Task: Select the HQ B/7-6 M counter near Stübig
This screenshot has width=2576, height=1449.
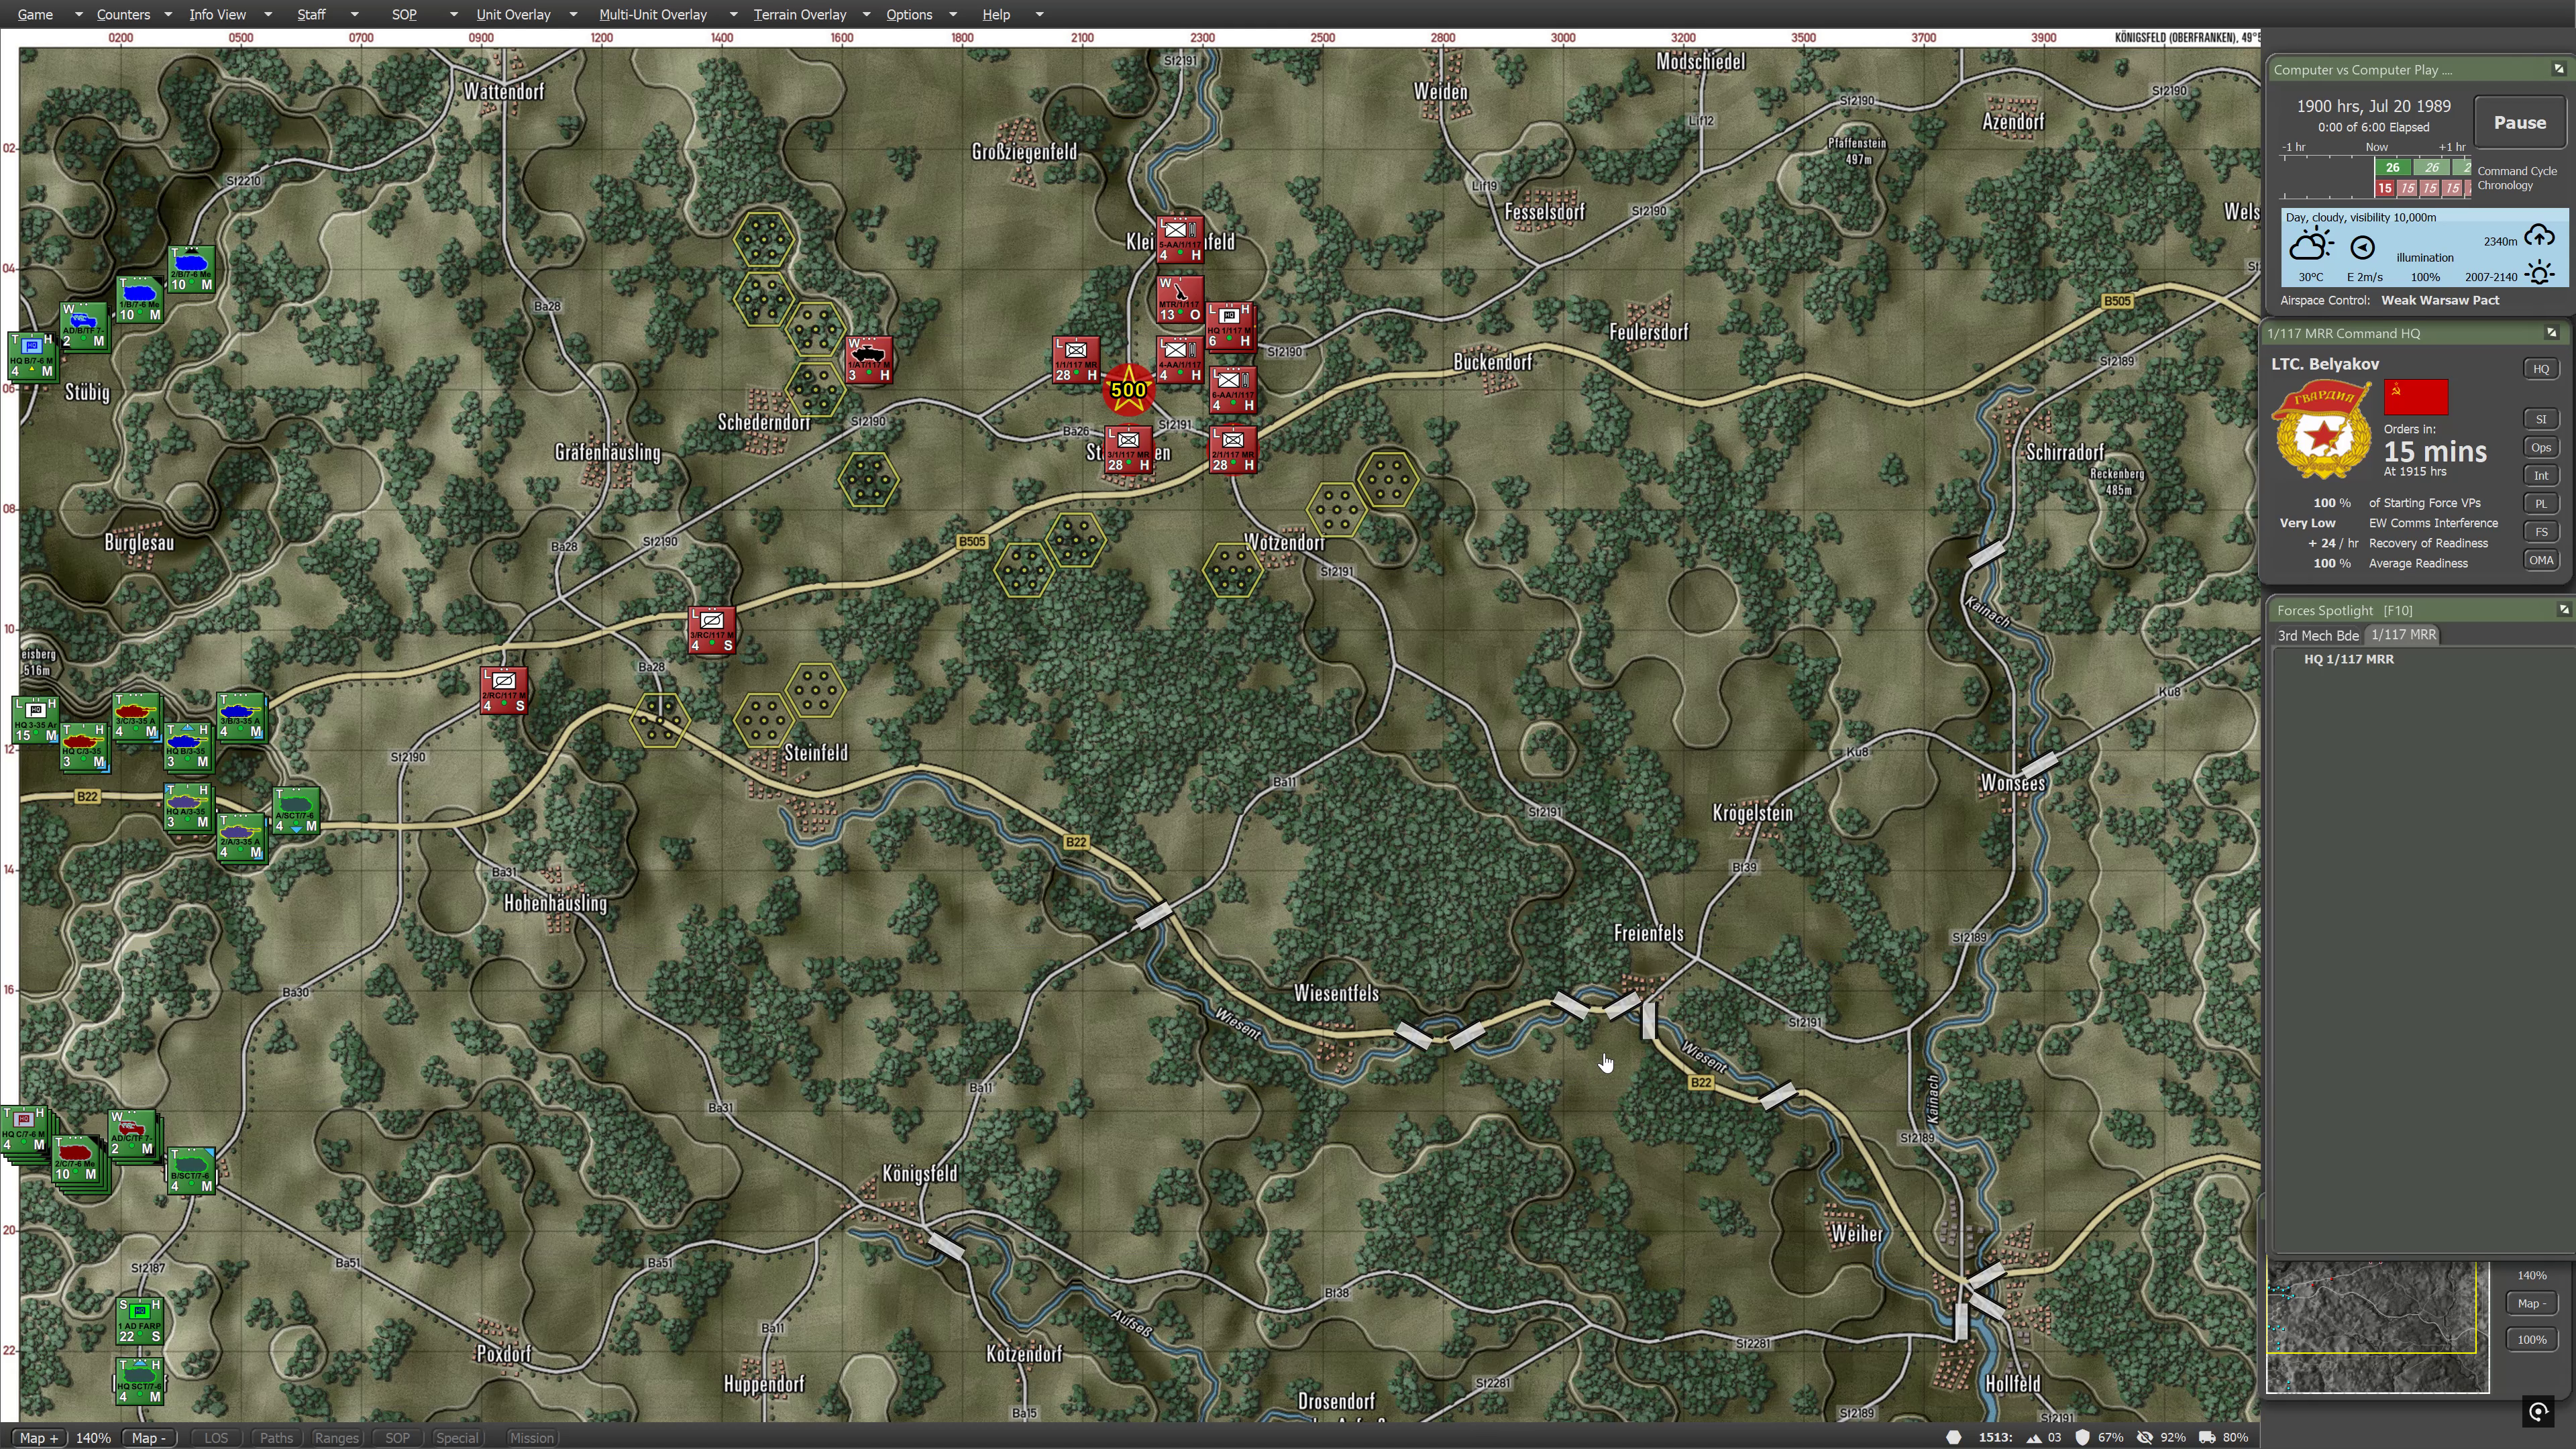Action: click(32, 356)
